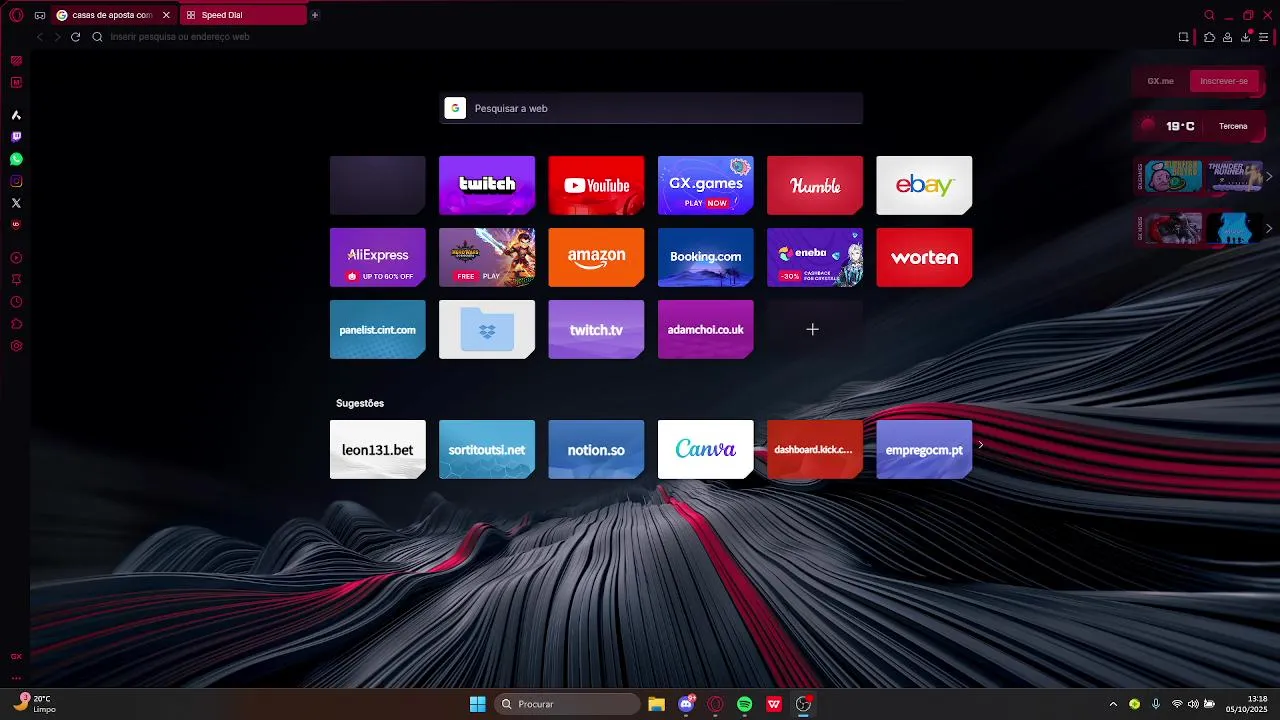The image size is (1280, 720).
Task: Open History from the sidebar clock icon
Action: 16,302
